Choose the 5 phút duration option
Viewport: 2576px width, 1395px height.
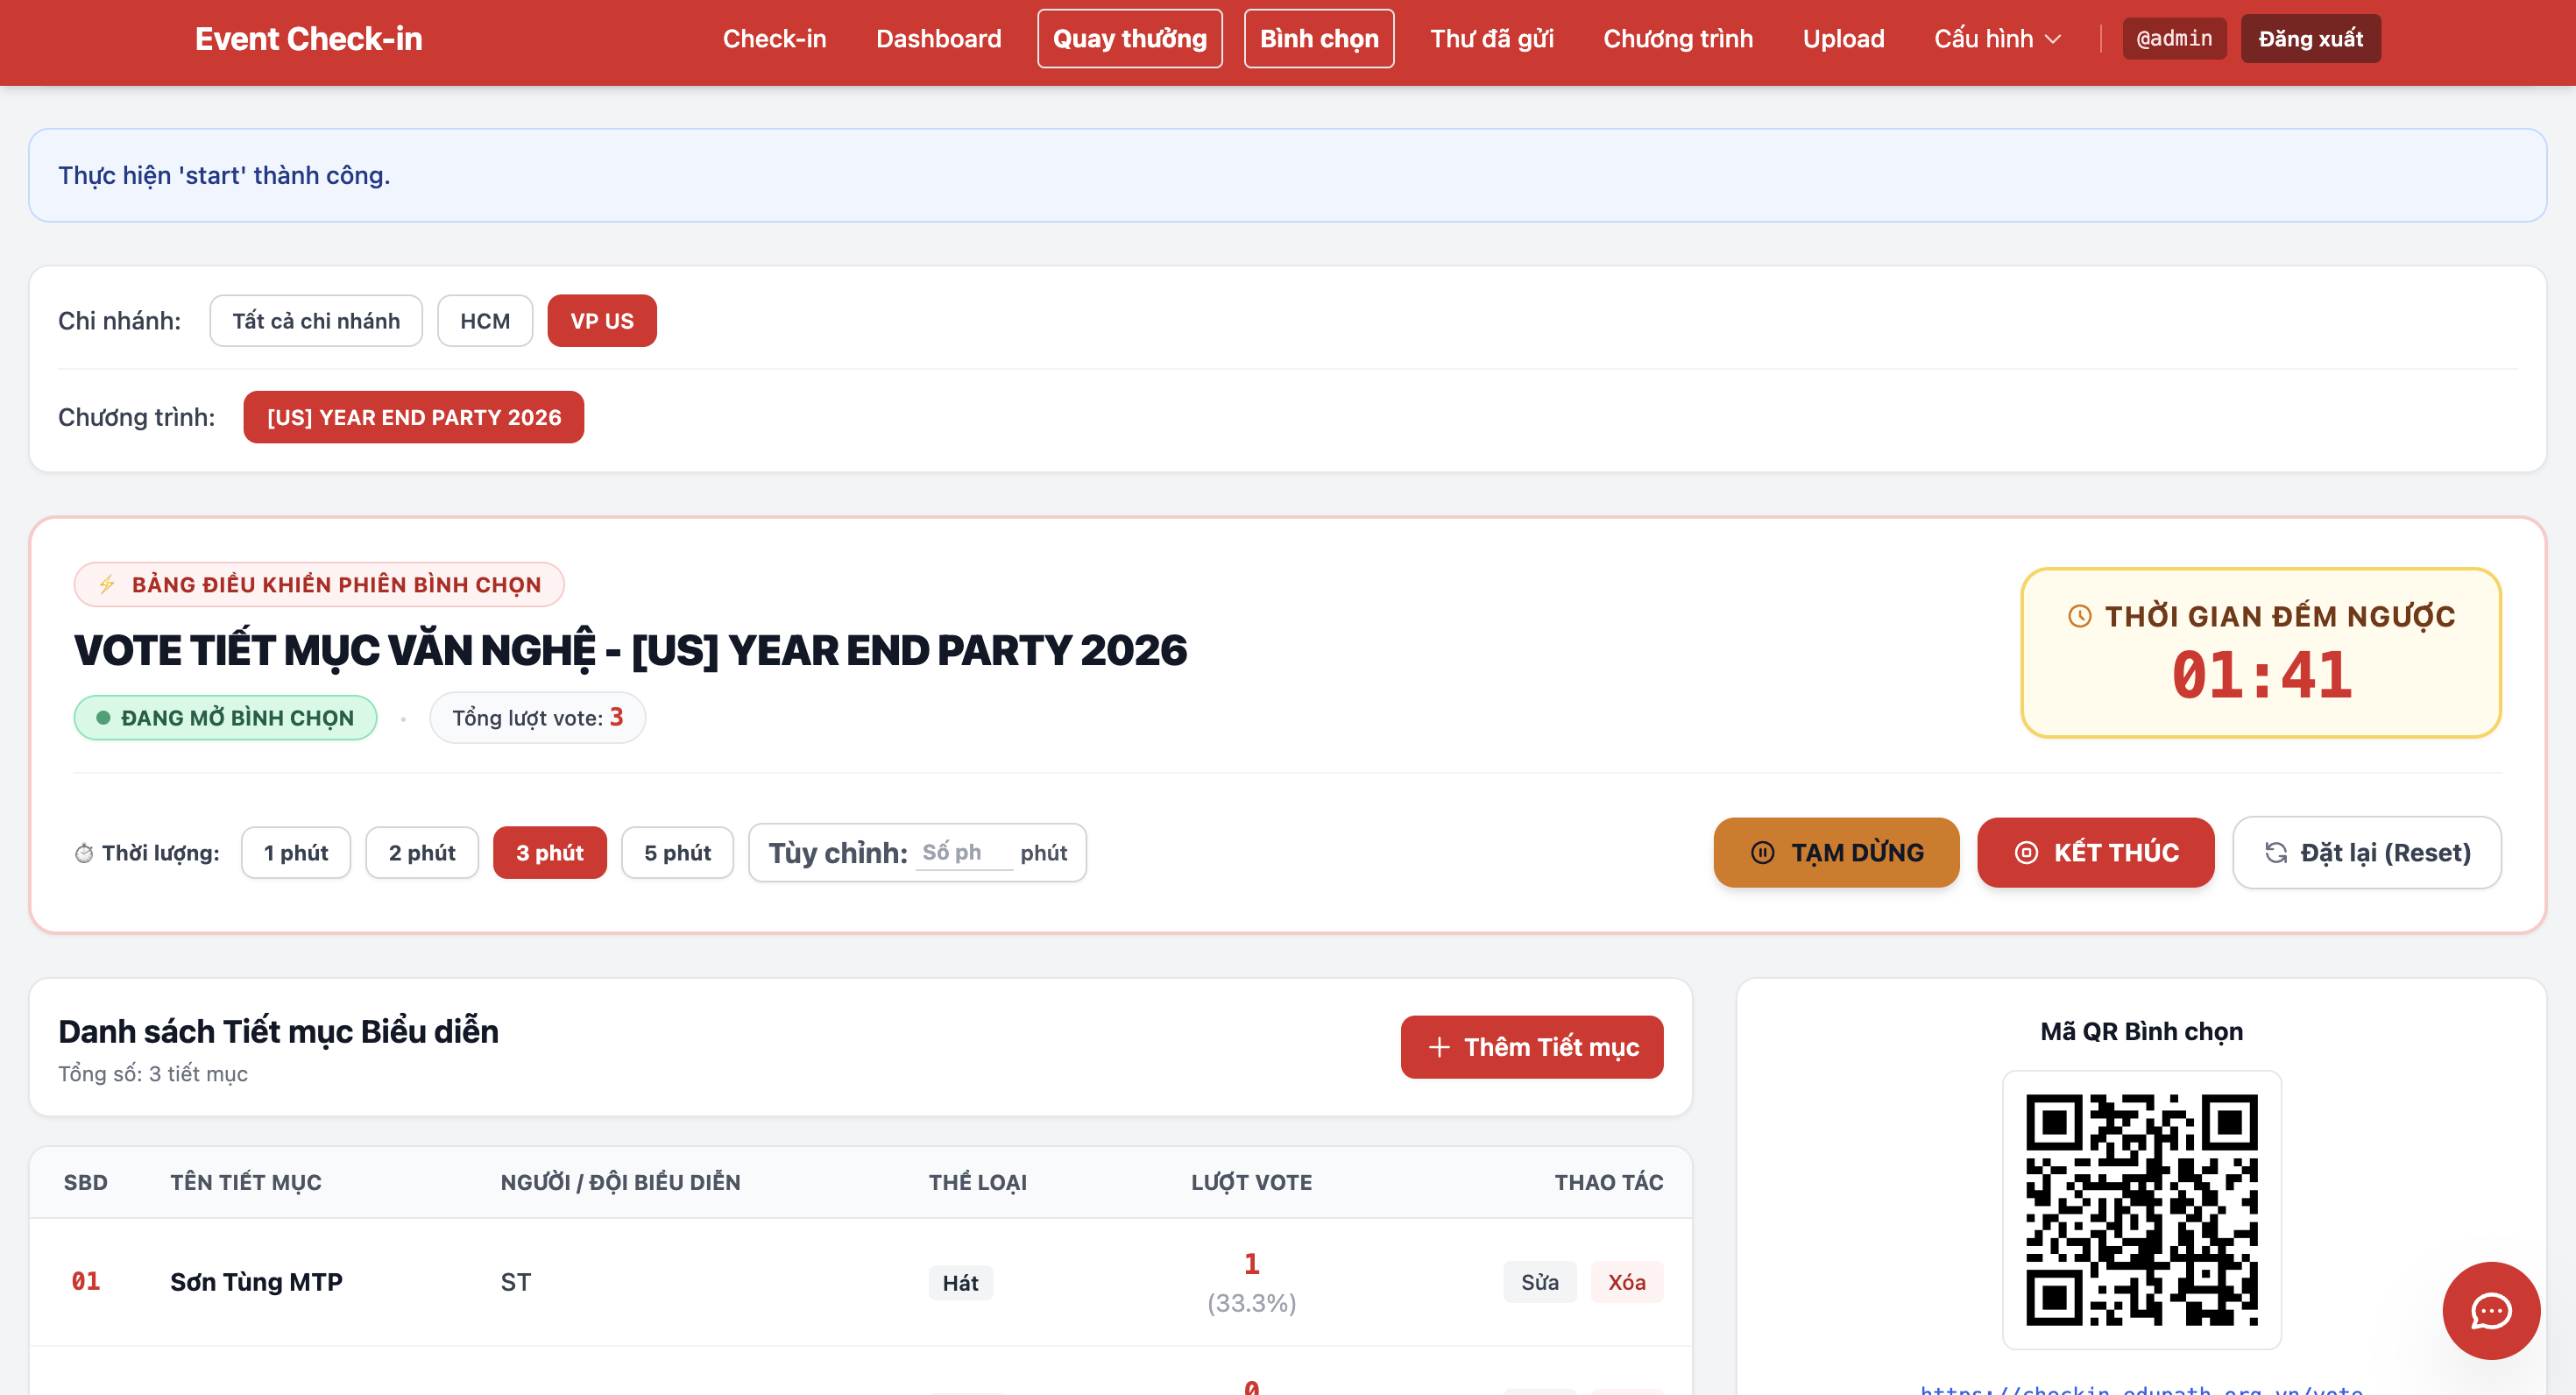pos(677,853)
